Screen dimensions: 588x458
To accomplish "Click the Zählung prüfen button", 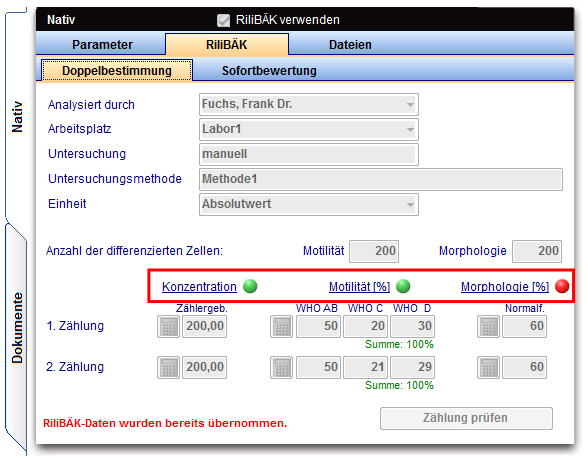I will click(466, 418).
